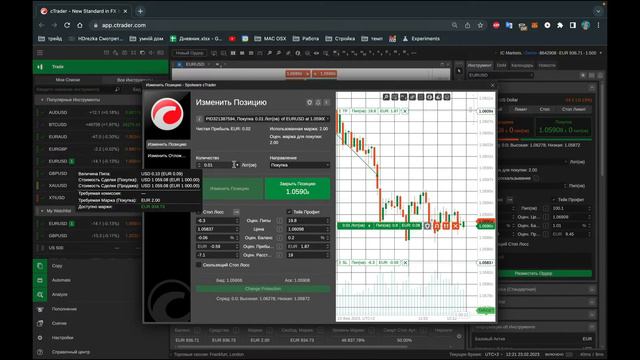Viewport: 640px width, 360px height.
Task: Switch to the 'Мои Списки' tab
Action: click(68, 80)
